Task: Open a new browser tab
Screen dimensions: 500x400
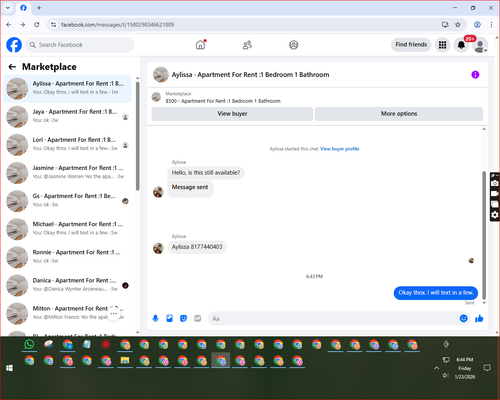Action: pos(39,8)
